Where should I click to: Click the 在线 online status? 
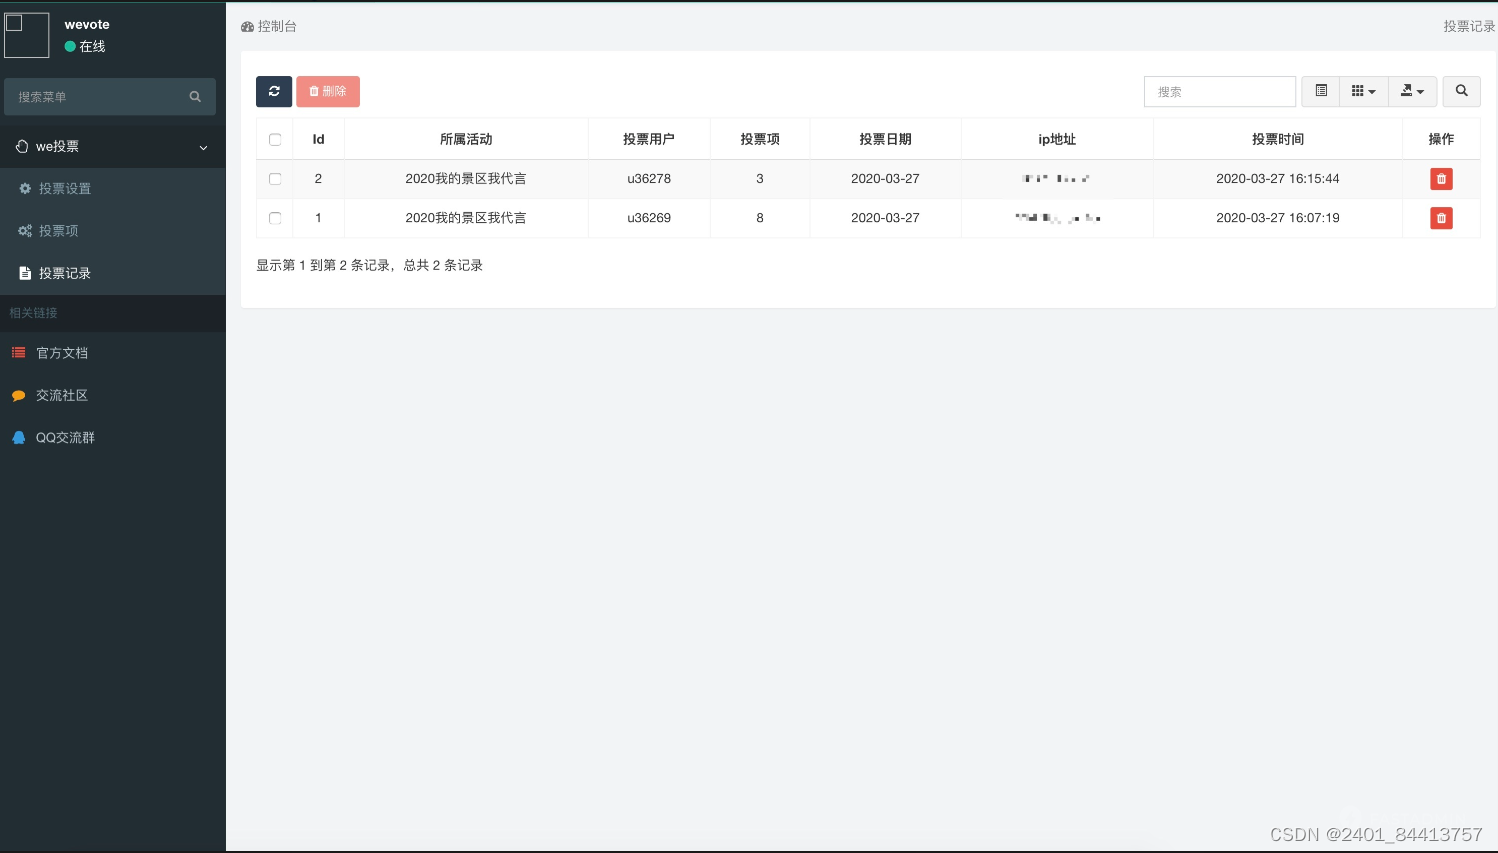pyautogui.click(x=85, y=47)
